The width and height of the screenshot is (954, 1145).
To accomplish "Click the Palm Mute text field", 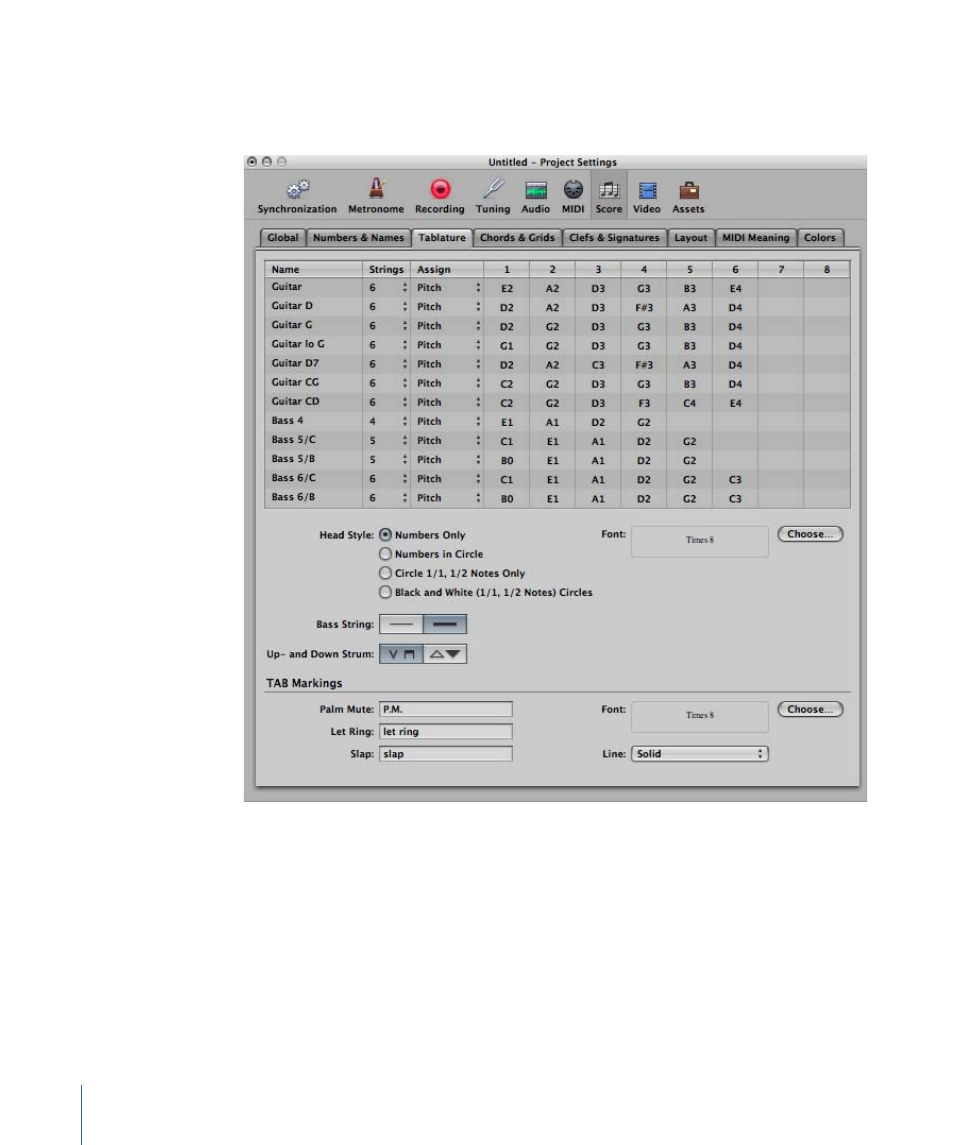I will (x=446, y=709).
